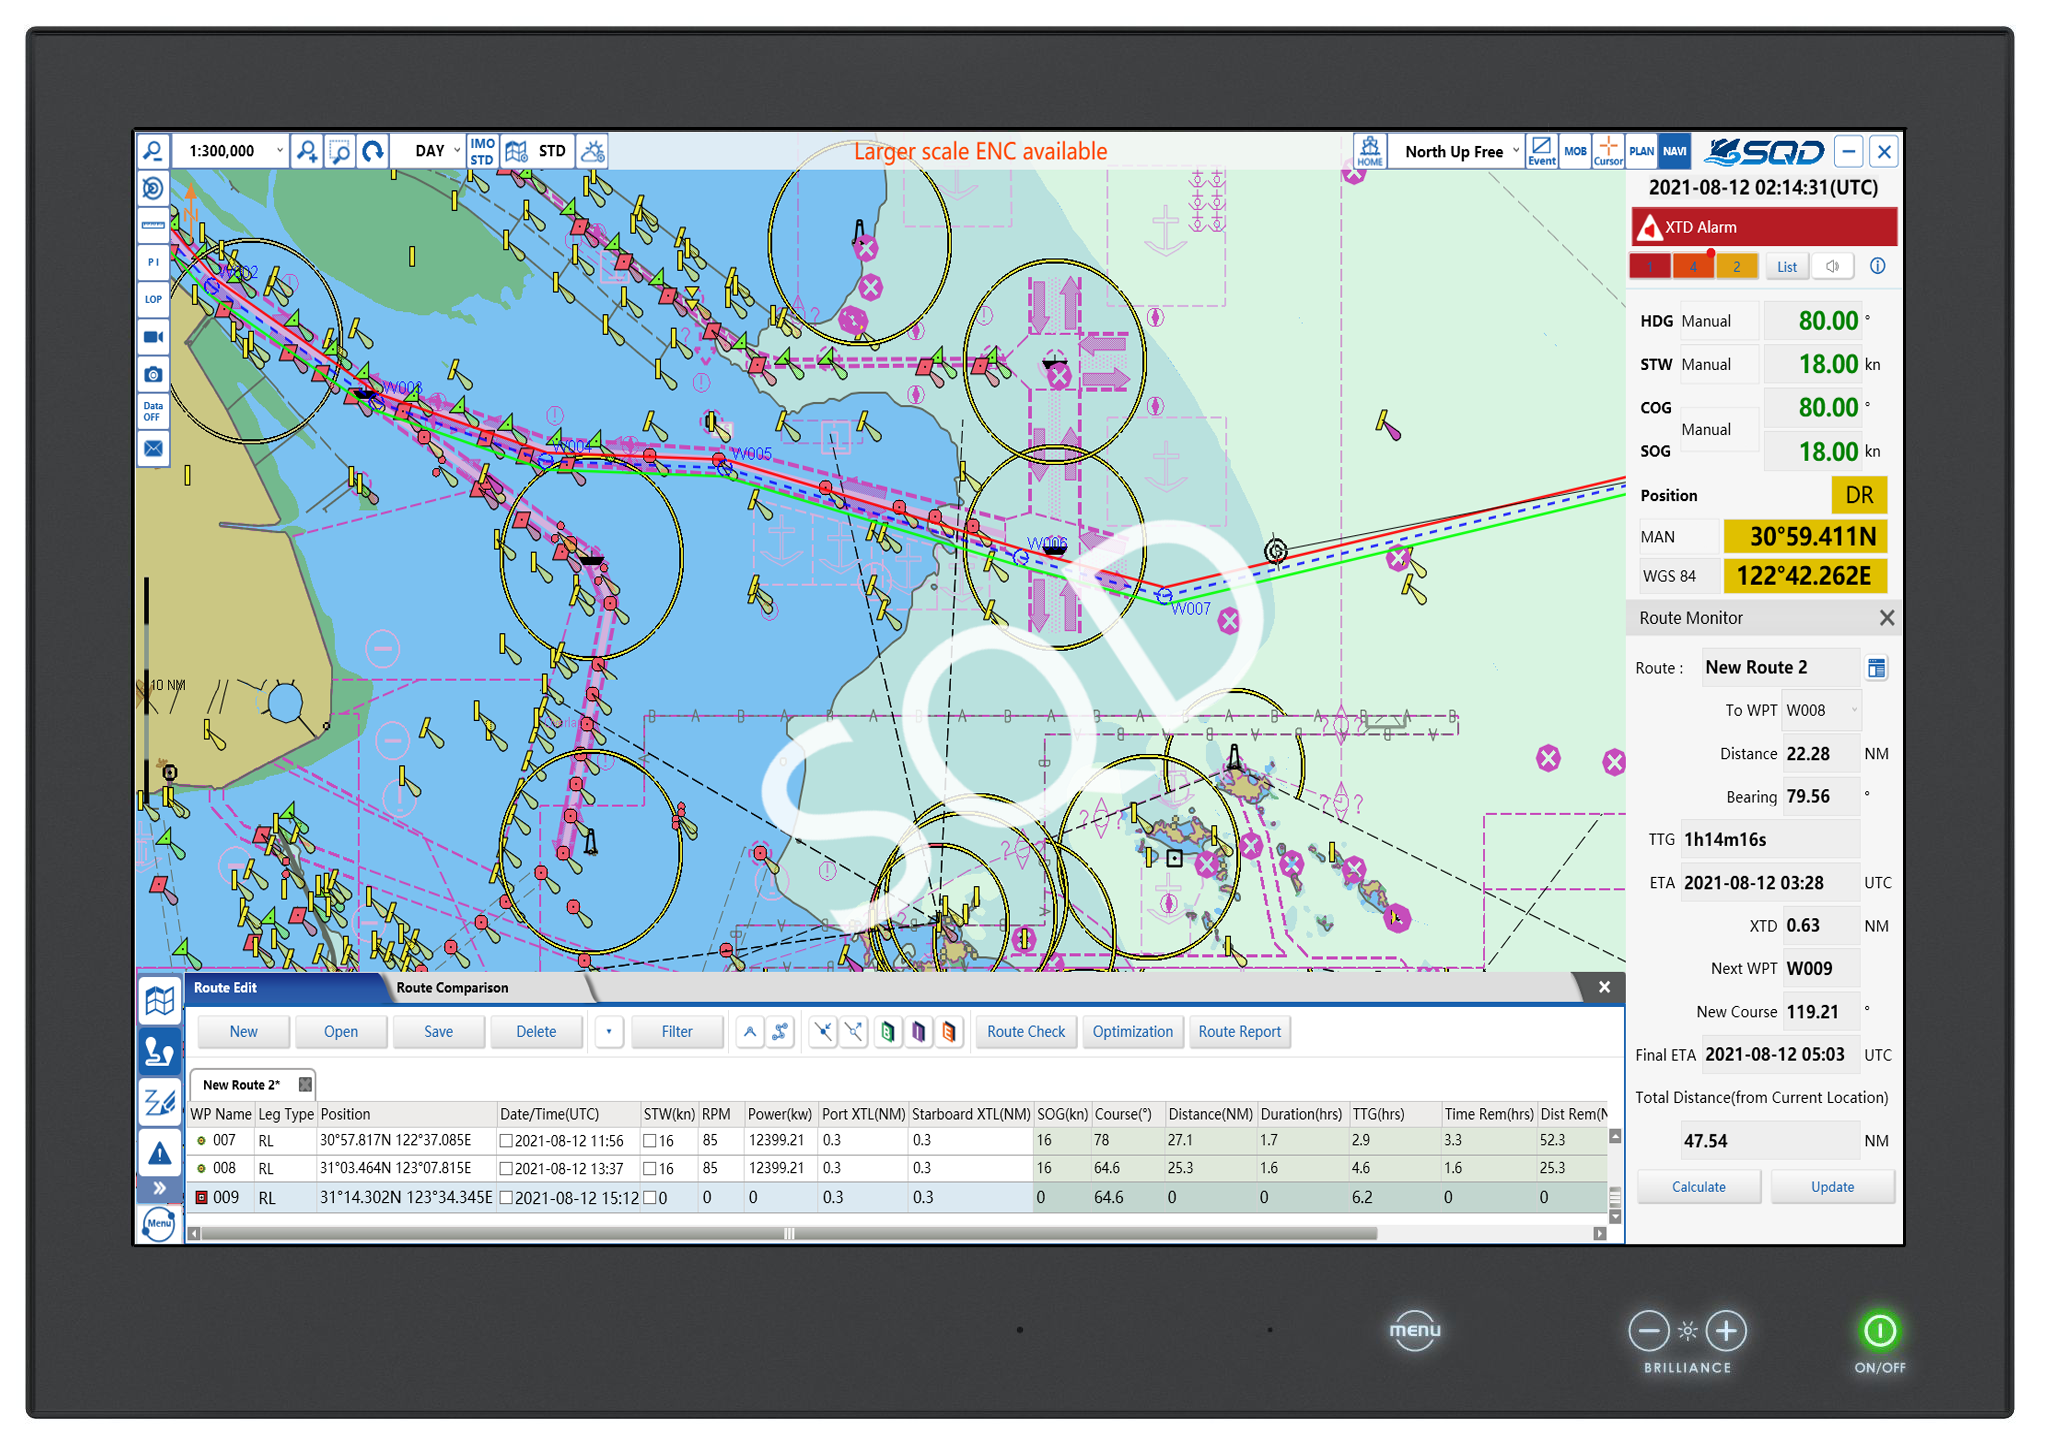Image resolution: width=2056 pixels, height=1443 pixels.
Task: Click the radar overlay icon in left sidebar
Action: (153, 188)
